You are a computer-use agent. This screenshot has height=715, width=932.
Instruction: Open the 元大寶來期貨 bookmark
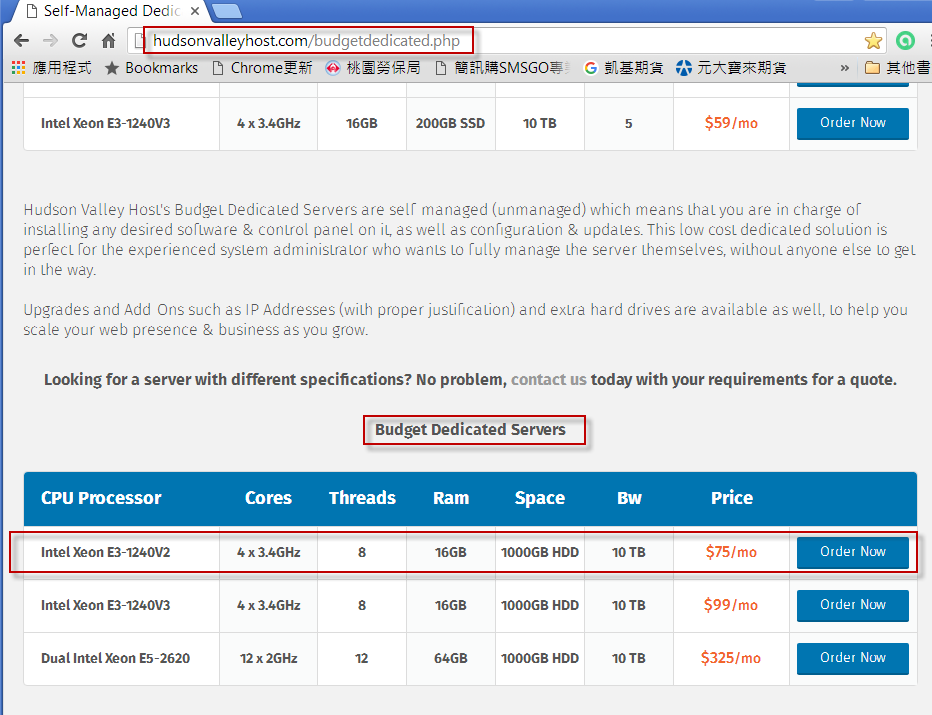click(731, 68)
